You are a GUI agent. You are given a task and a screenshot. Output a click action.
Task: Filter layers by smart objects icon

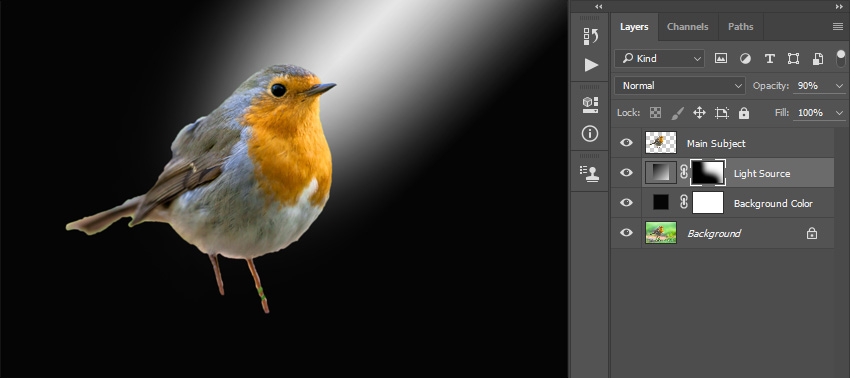pyautogui.click(x=818, y=59)
